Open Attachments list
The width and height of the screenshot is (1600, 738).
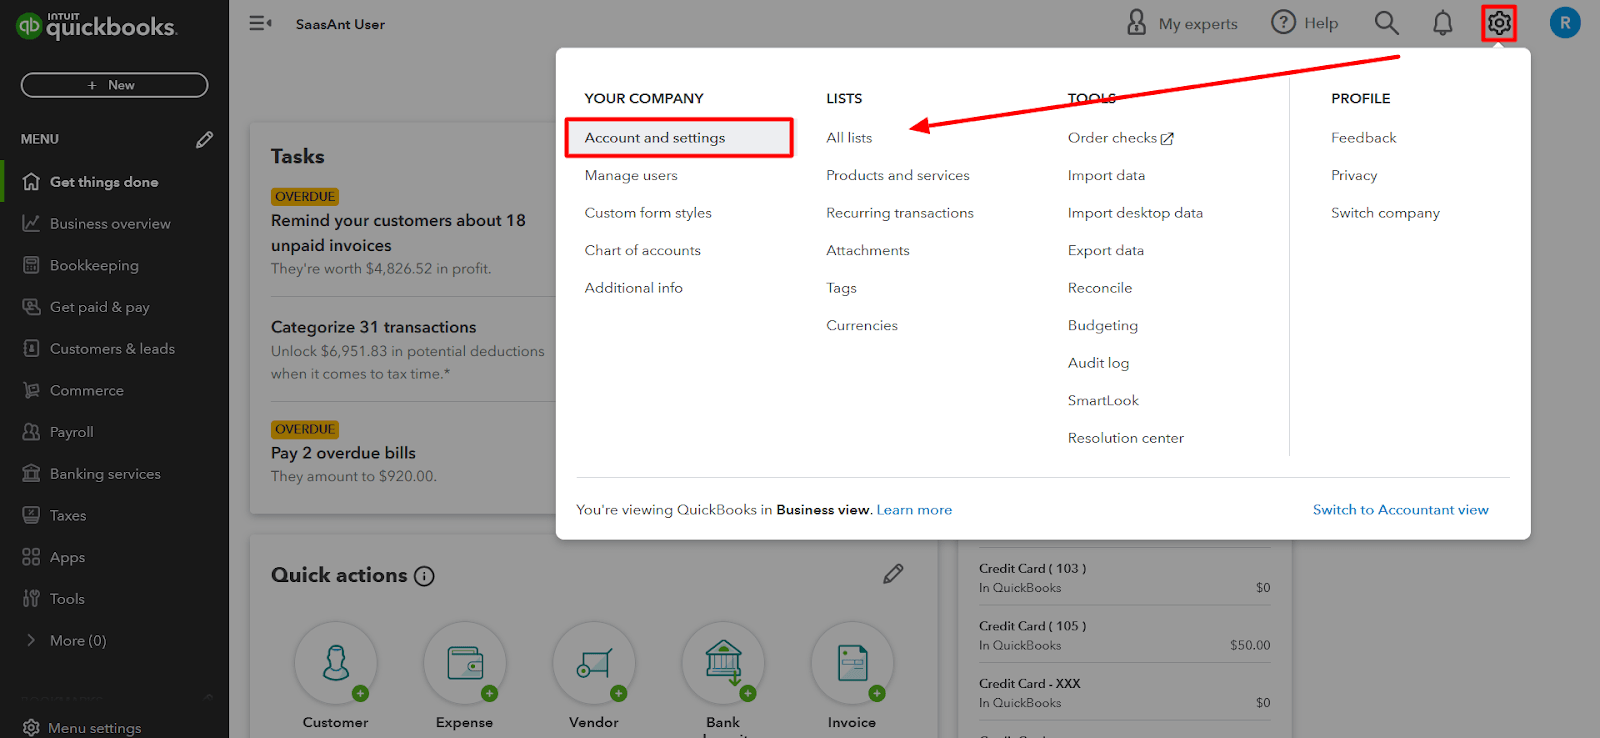868,250
